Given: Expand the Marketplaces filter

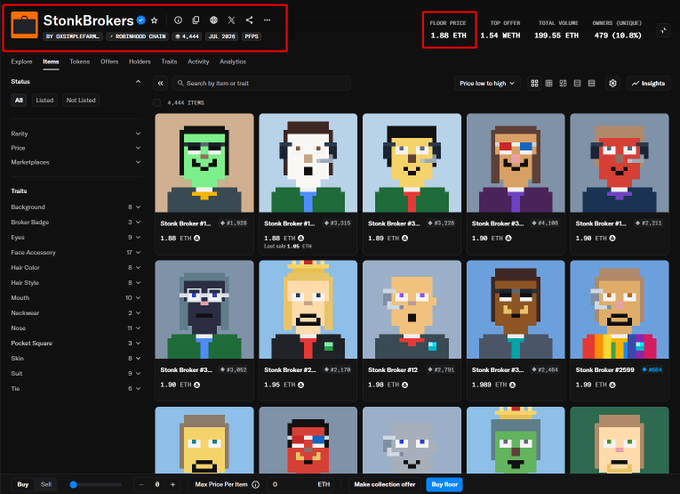Looking at the screenshot, I should tap(76, 162).
